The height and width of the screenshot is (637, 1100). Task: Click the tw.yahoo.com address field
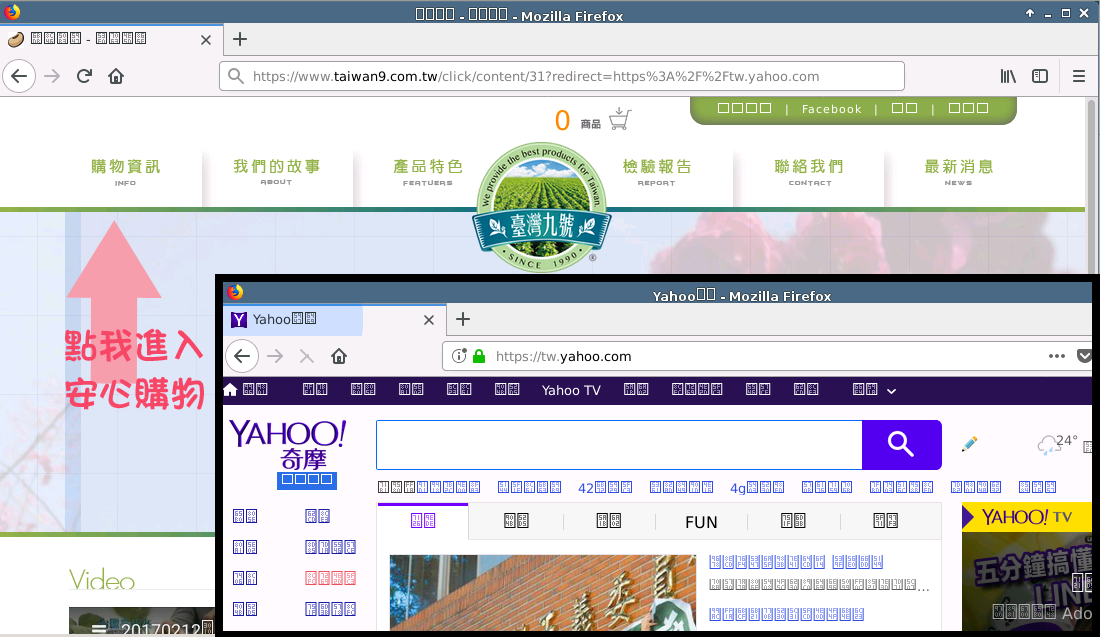[765, 356]
